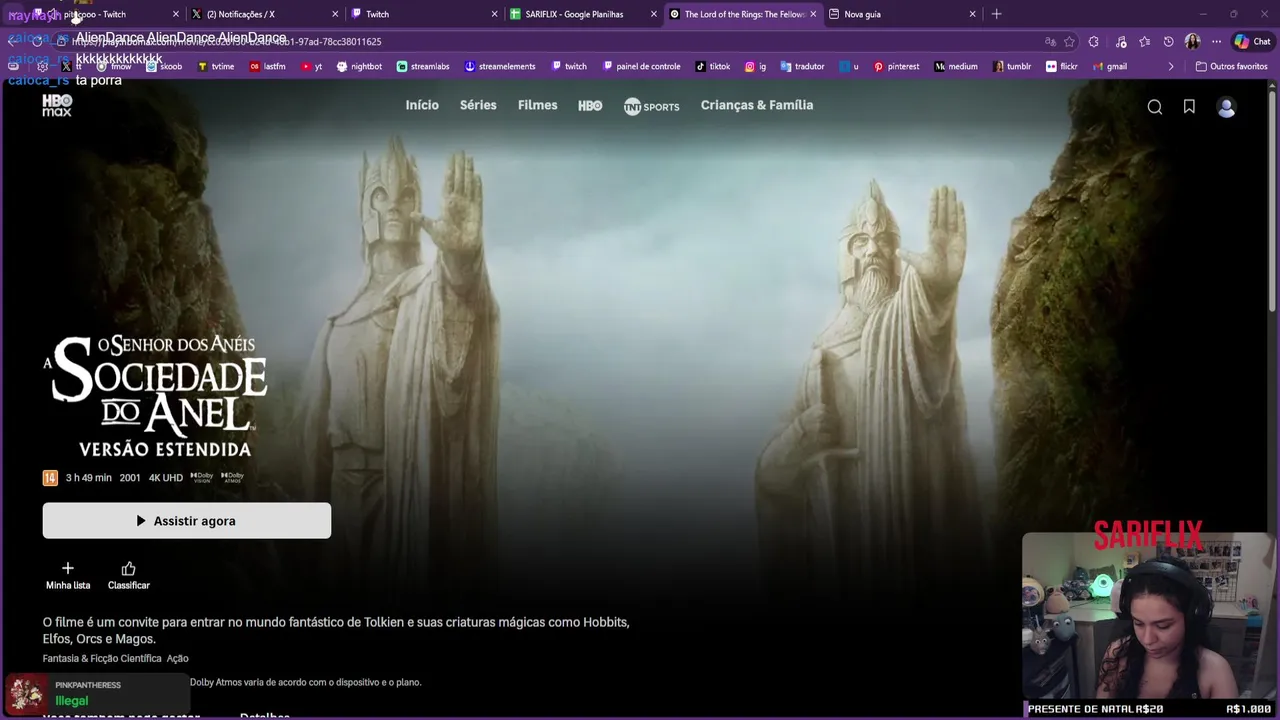Open the browser profile picture

pyautogui.click(x=1192, y=42)
